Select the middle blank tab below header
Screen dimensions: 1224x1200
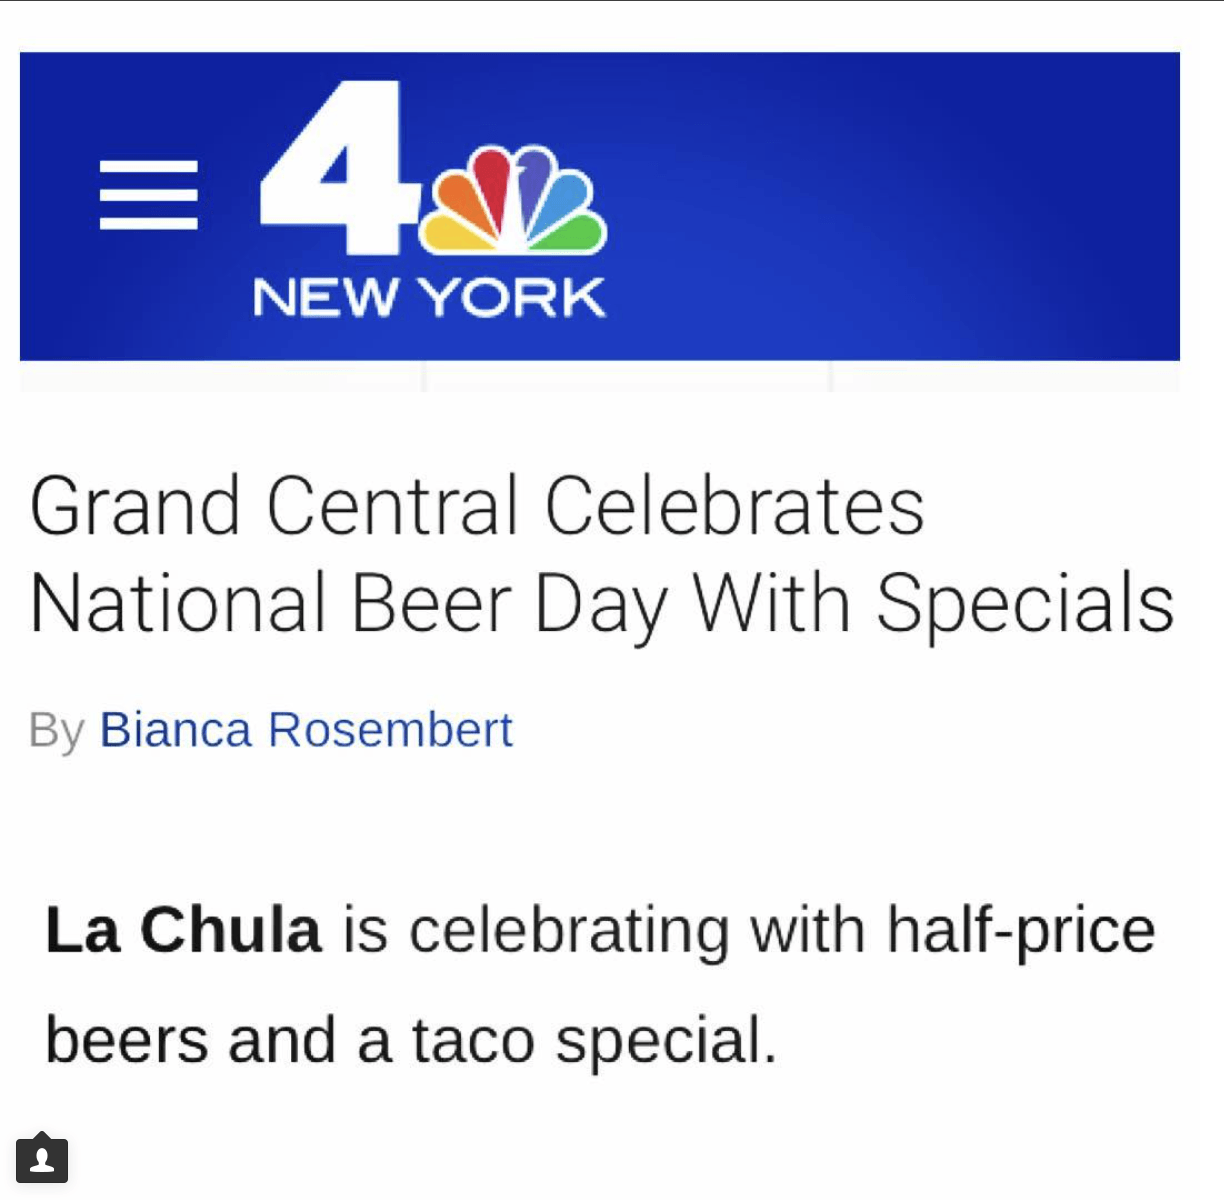(627, 377)
